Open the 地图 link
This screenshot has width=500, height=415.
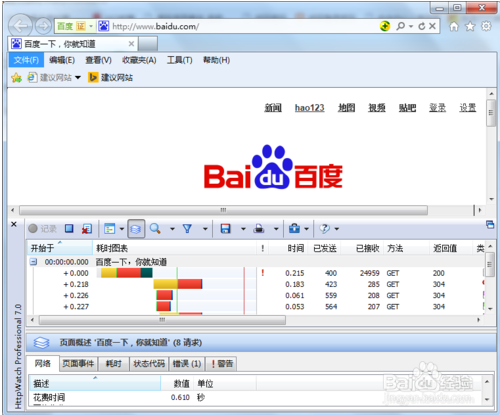click(346, 108)
